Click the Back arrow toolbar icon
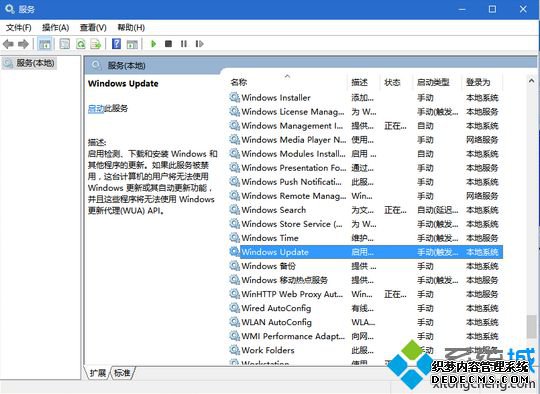 (8, 44)
